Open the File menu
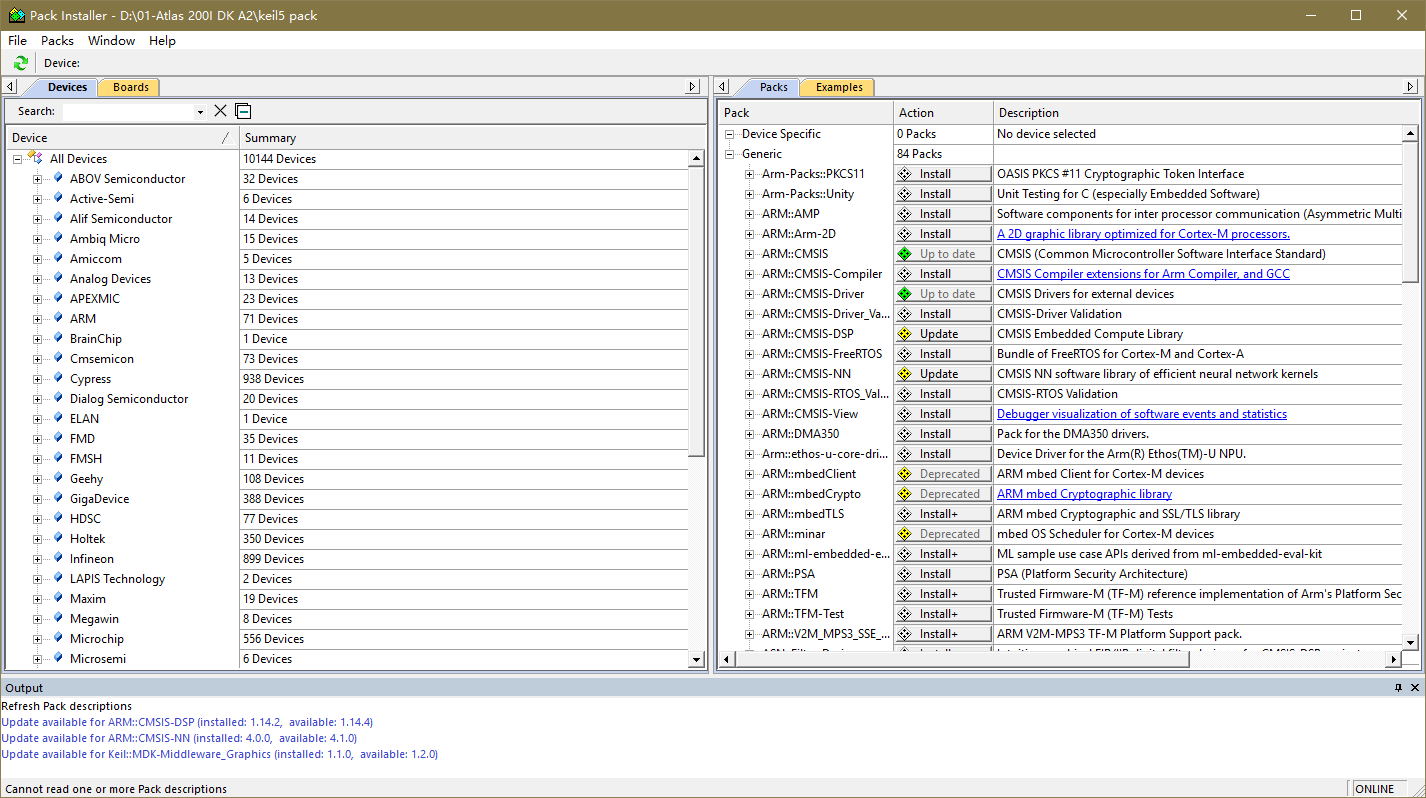Viewport: 1426px width, 798px height. (x=17, y=41)
